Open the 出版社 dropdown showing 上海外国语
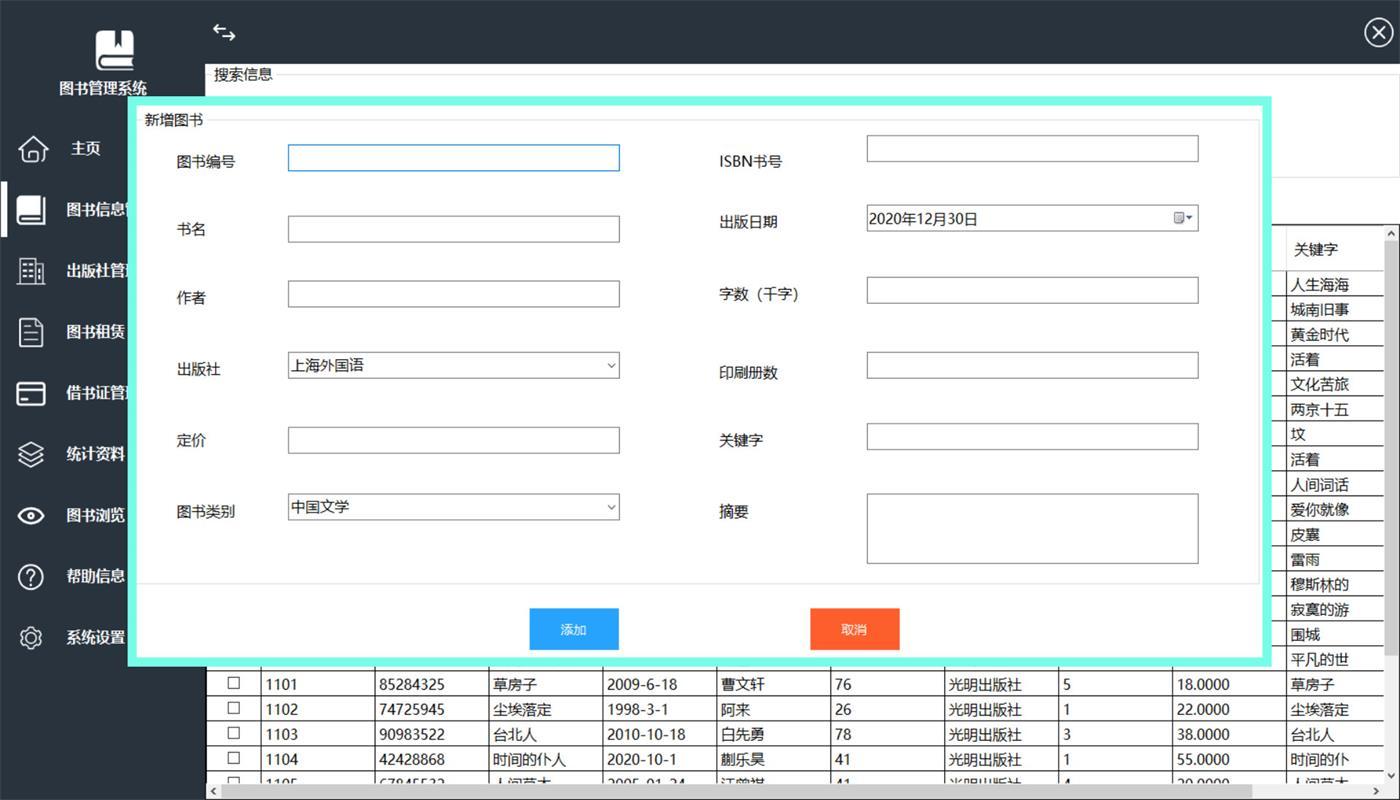The width and height of the screenshot is (1400, 800). pyautogui.click(x=453, y=366)
